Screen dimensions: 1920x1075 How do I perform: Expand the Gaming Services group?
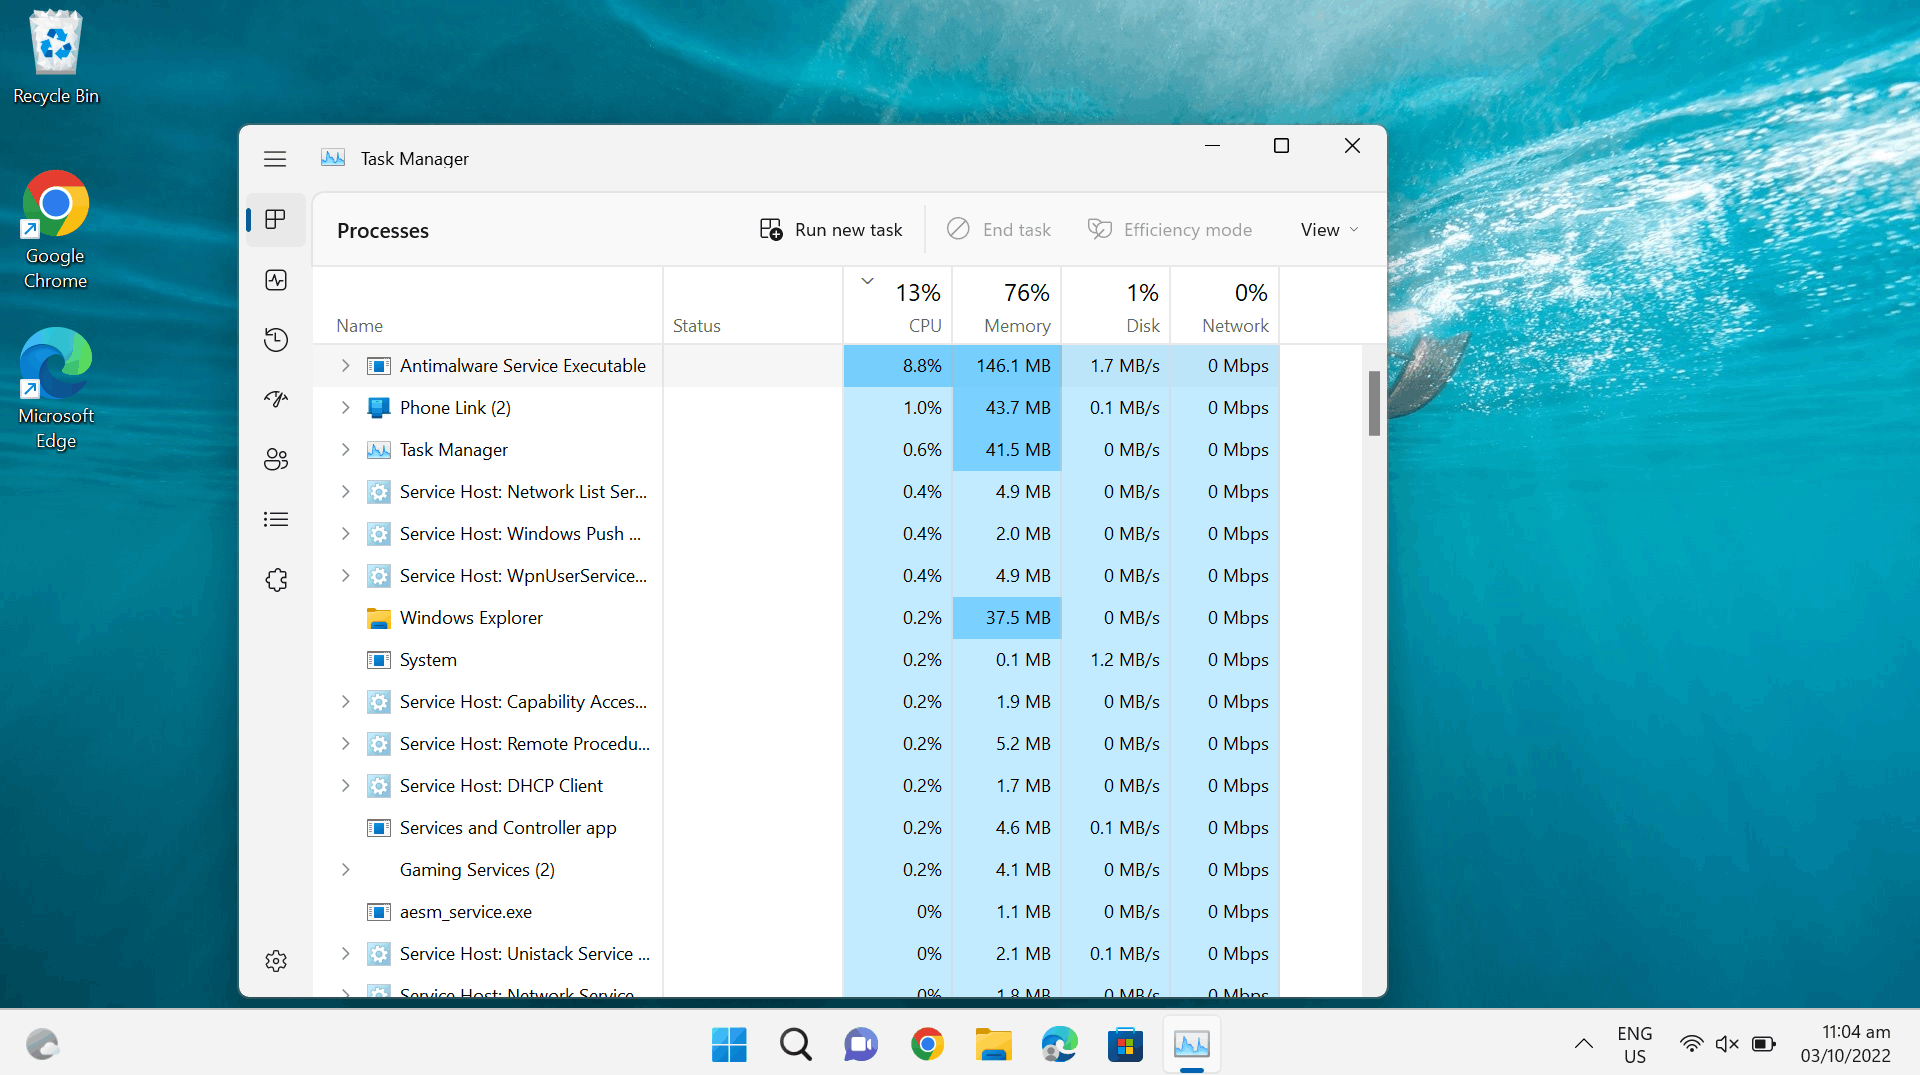point(345,870)
